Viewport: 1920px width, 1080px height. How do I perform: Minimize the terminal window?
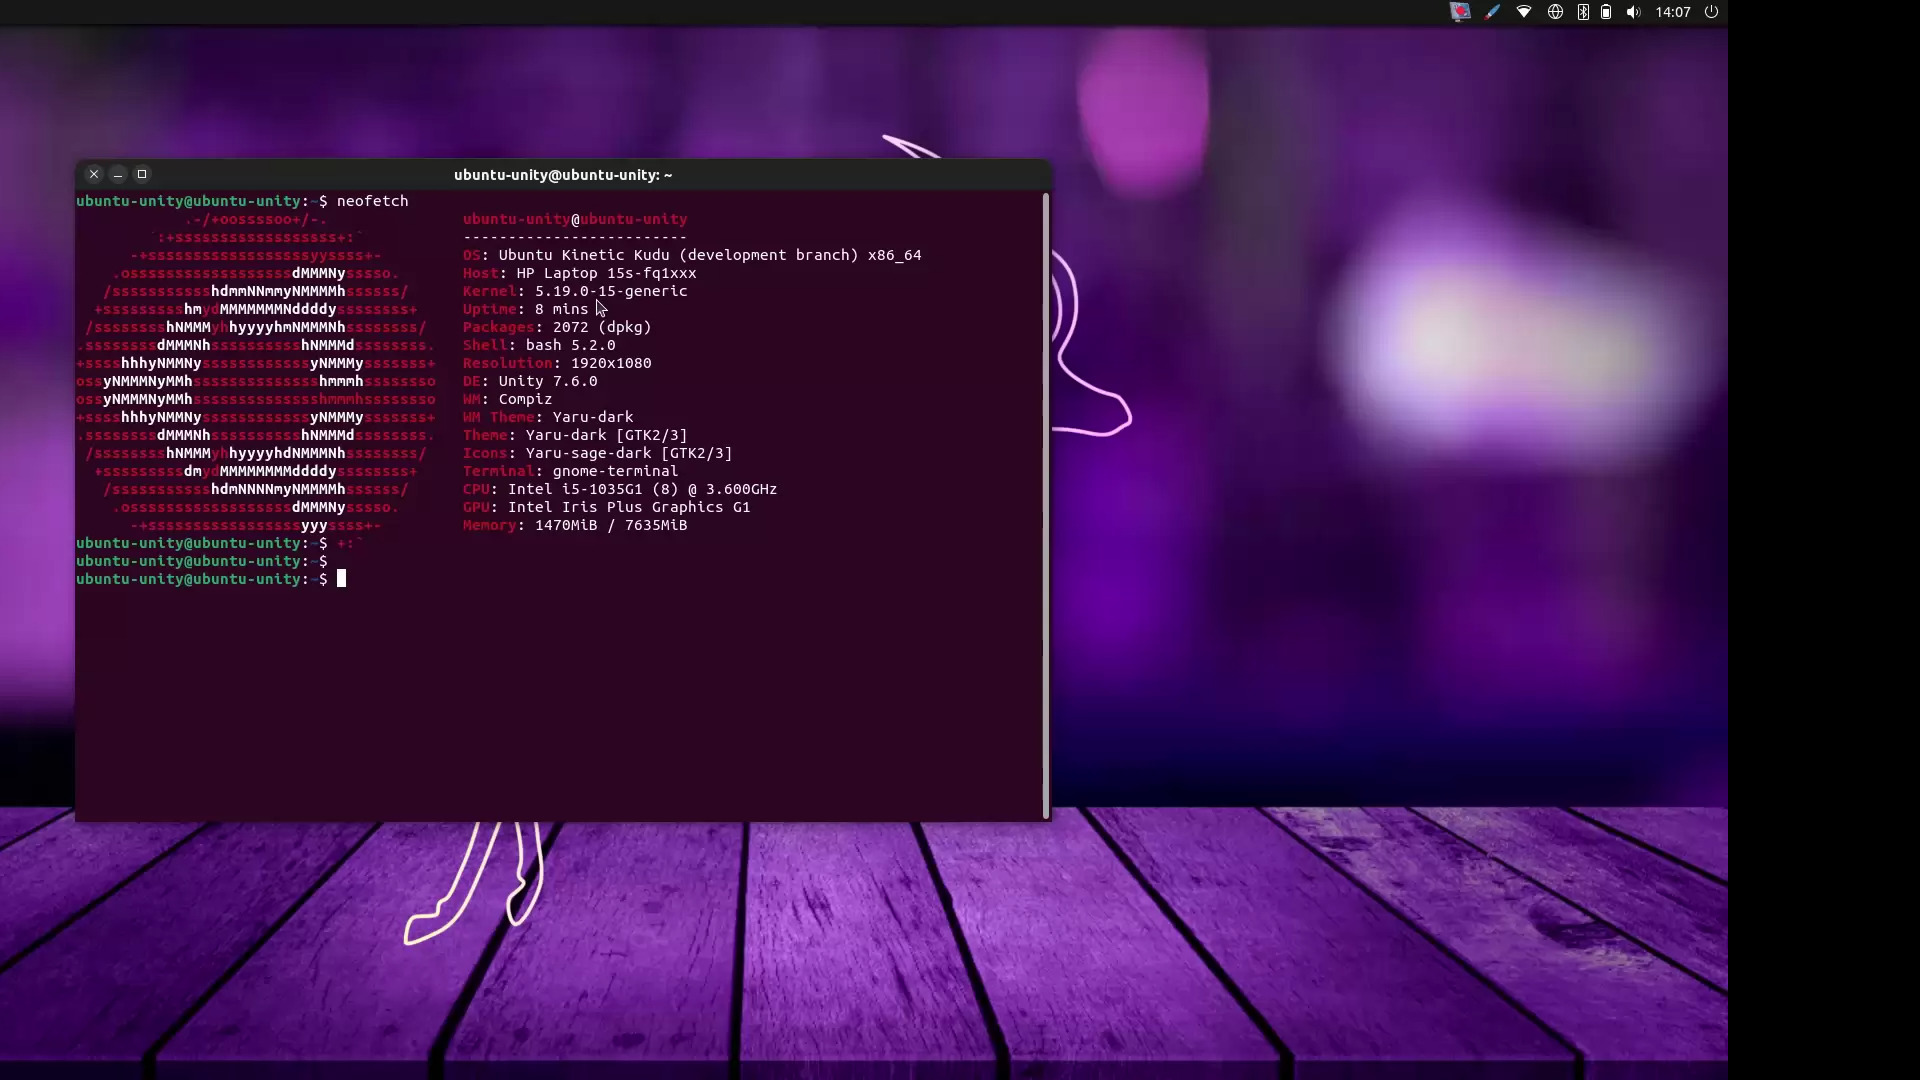click(118, 174)
